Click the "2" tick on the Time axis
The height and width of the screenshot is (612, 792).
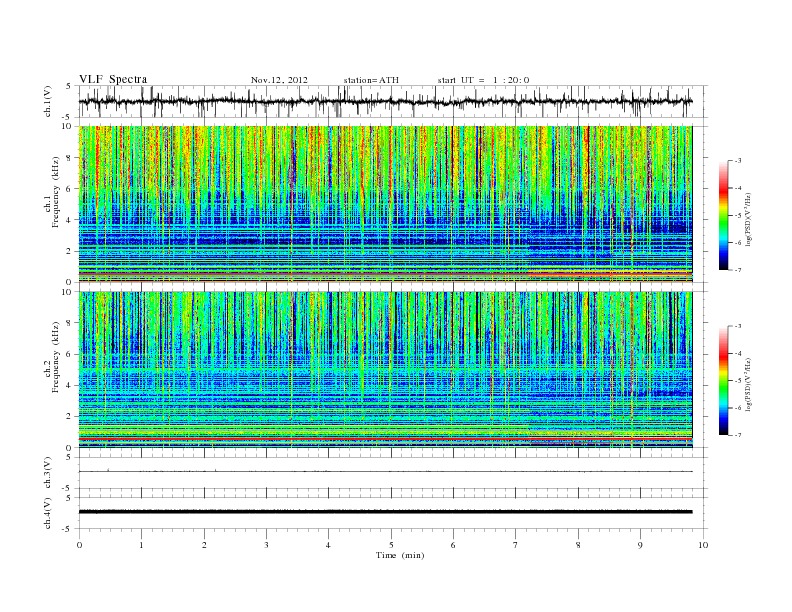pos(204,545)
